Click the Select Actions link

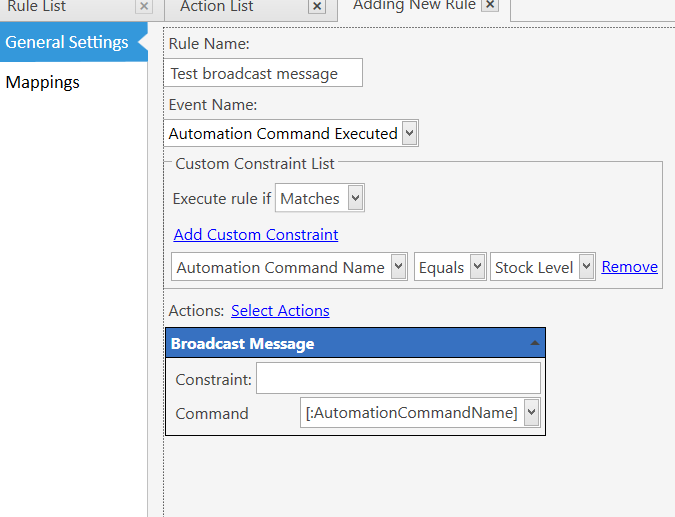coord(280,310)
